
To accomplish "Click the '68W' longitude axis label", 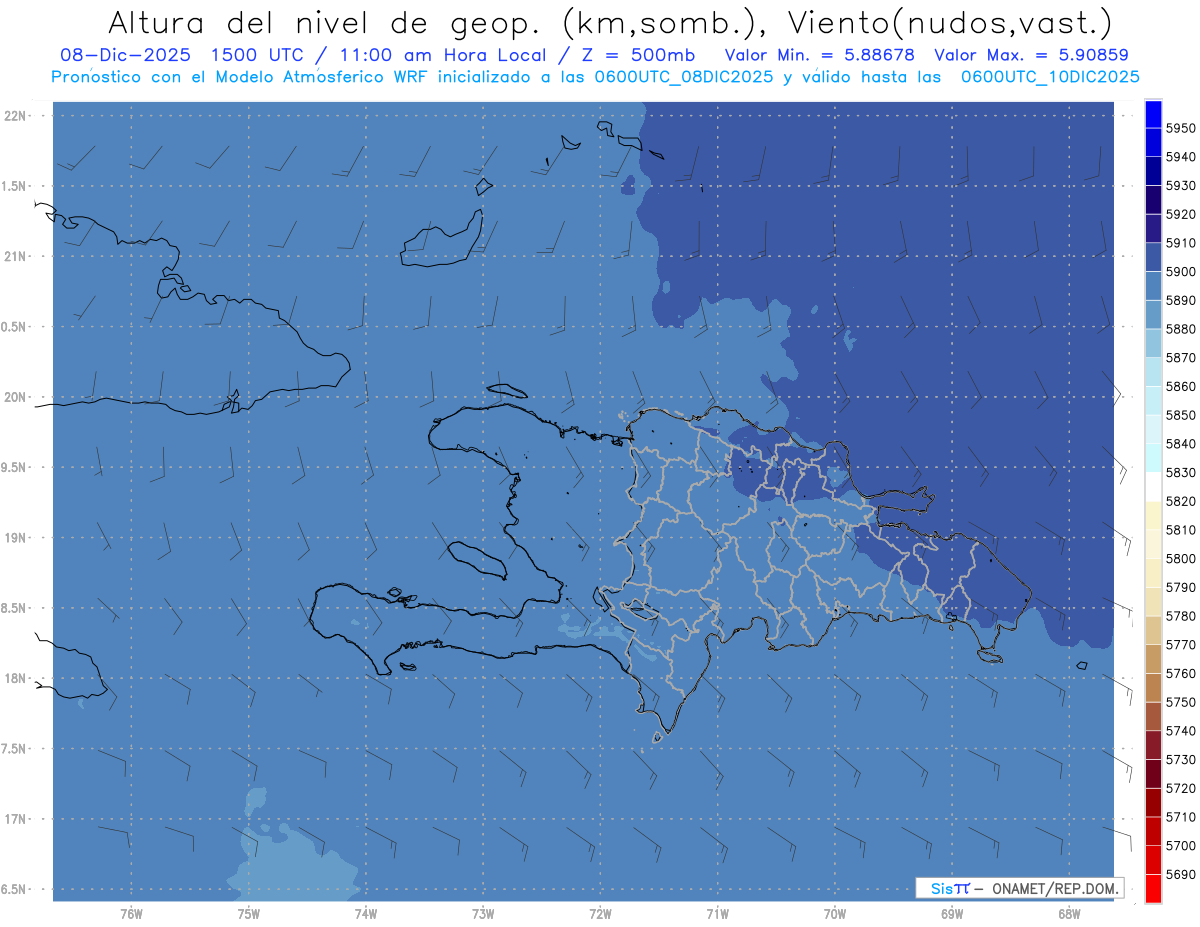I will click(x=1068, y=914).
